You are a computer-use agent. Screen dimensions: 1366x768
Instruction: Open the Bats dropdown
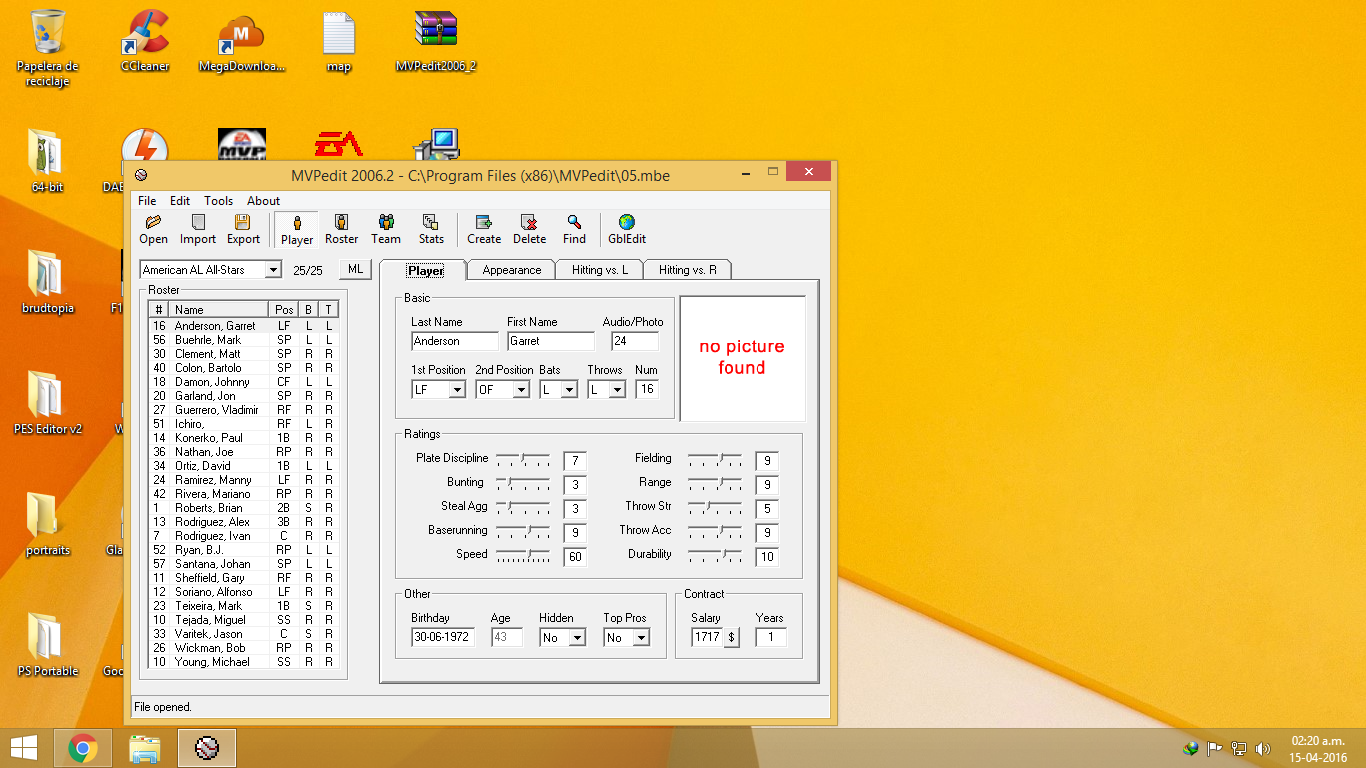coord(569,390)
